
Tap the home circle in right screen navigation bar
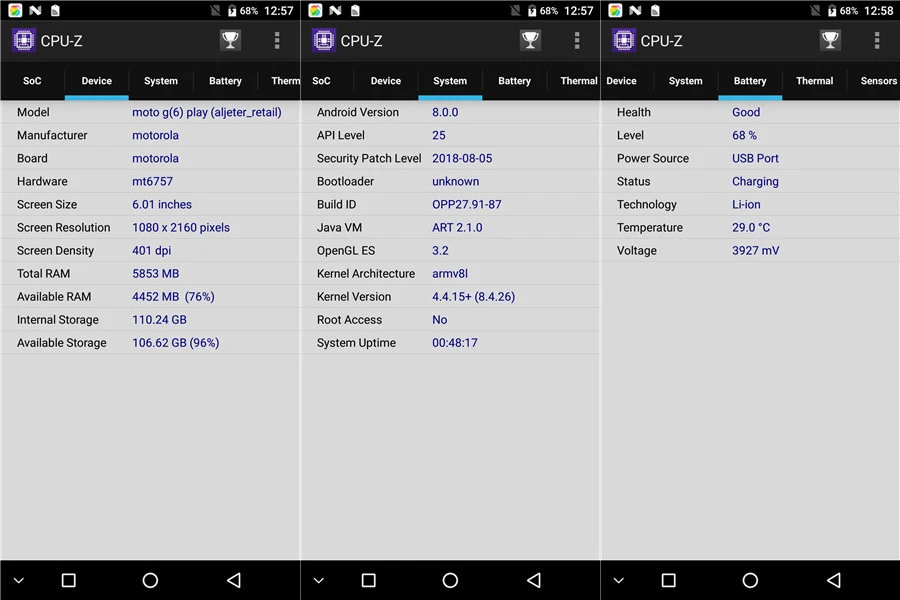pyautogui.click(x=750, y=580)
